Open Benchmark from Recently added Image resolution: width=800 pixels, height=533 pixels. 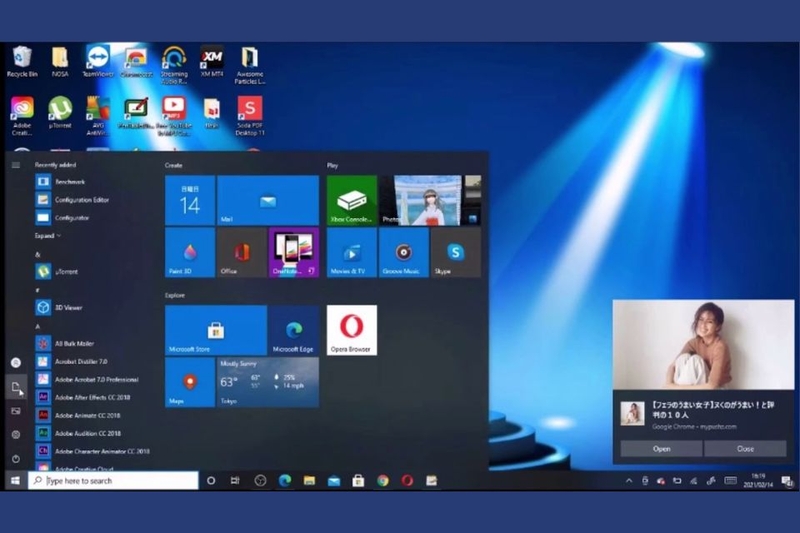pyautogui.click(x=92, y=182)
